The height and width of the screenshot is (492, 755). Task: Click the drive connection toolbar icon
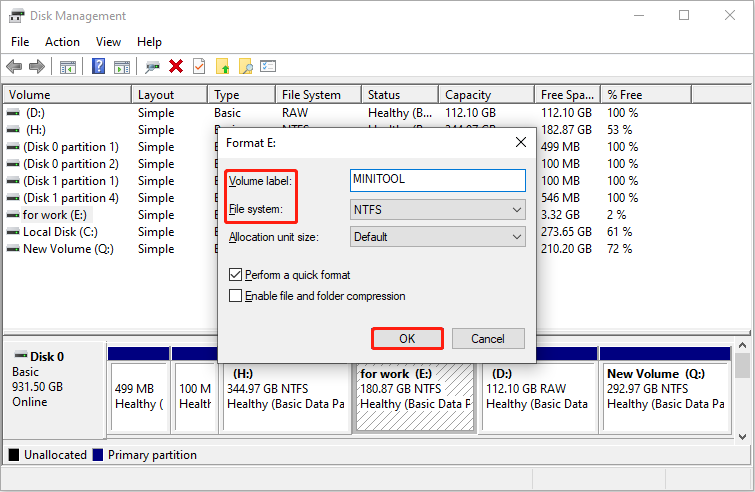click(x=152, y=67)
